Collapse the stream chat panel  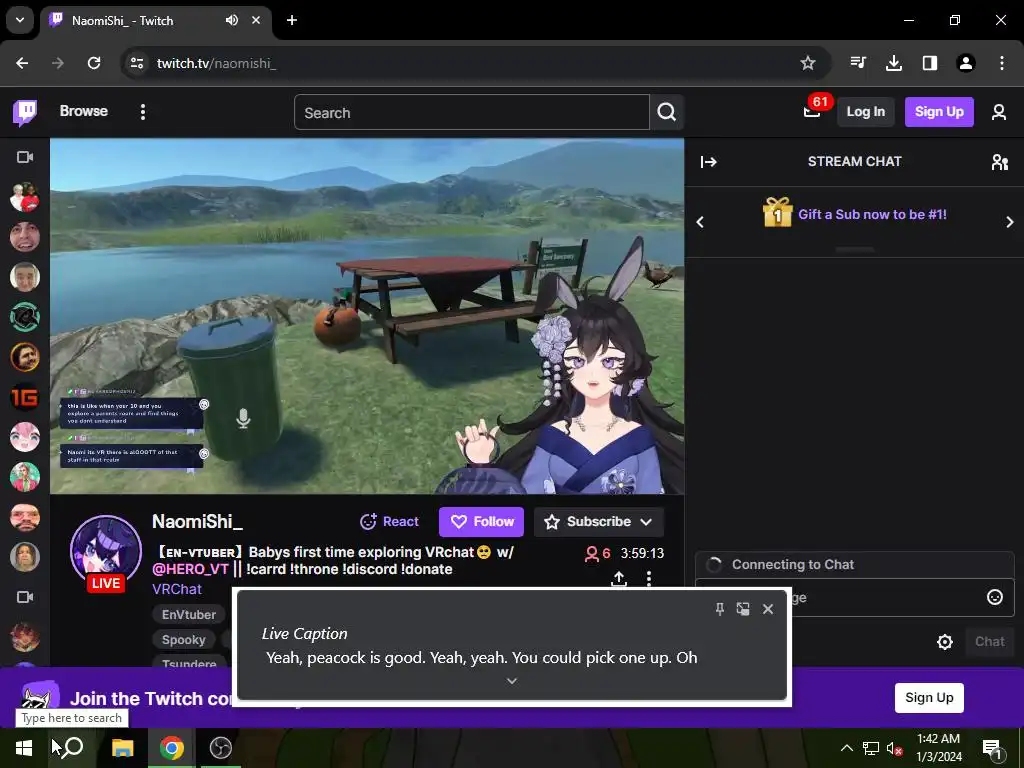coord(709,162)
